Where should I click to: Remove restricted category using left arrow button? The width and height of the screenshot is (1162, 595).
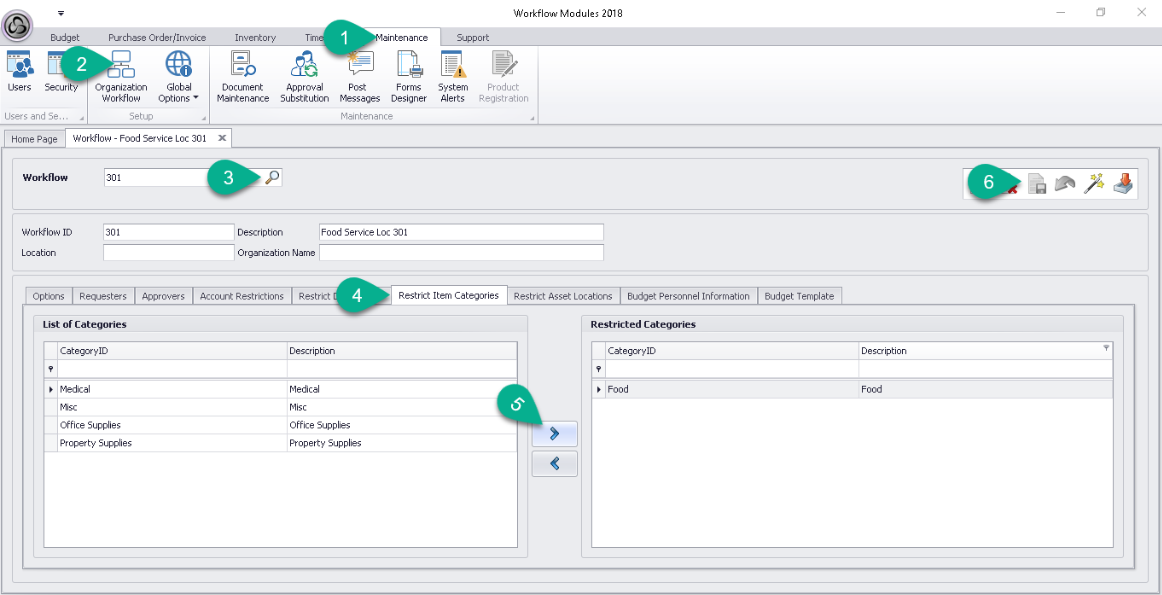point(554,464)
